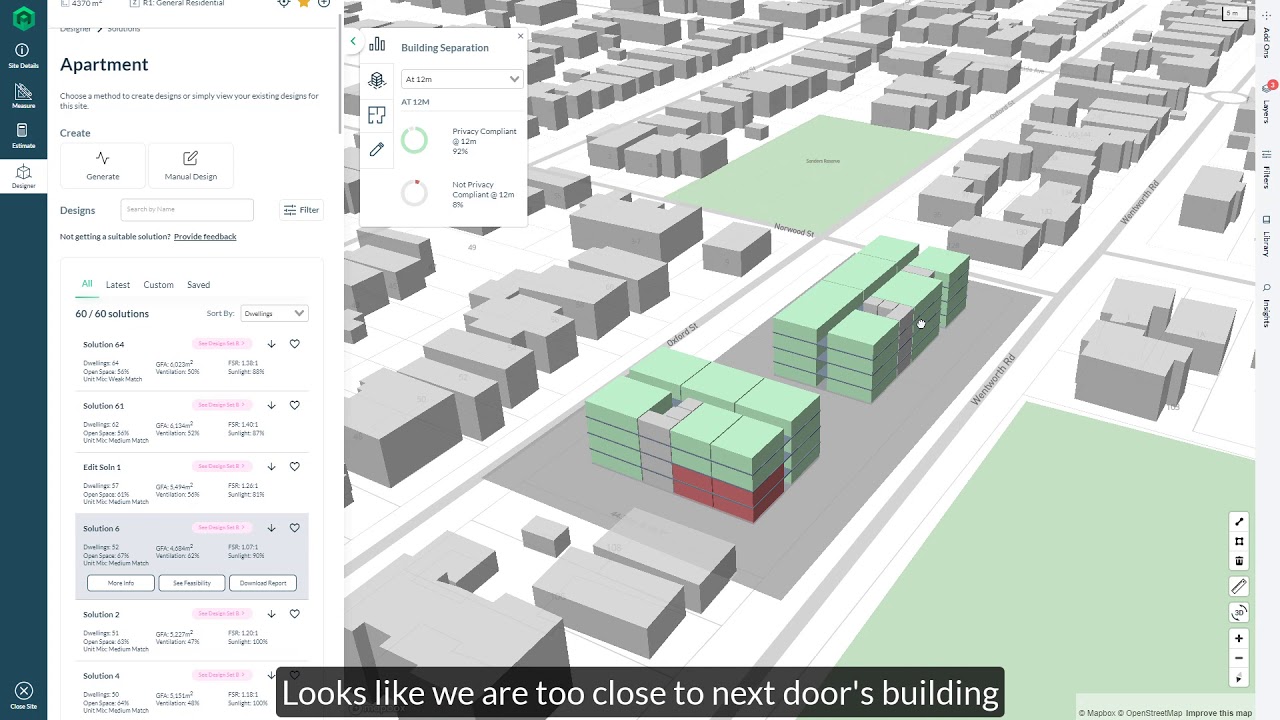The width and height of the screenshot is (1280, 720).
Task: Open the bar chart analysis icon
Action: 377,45
